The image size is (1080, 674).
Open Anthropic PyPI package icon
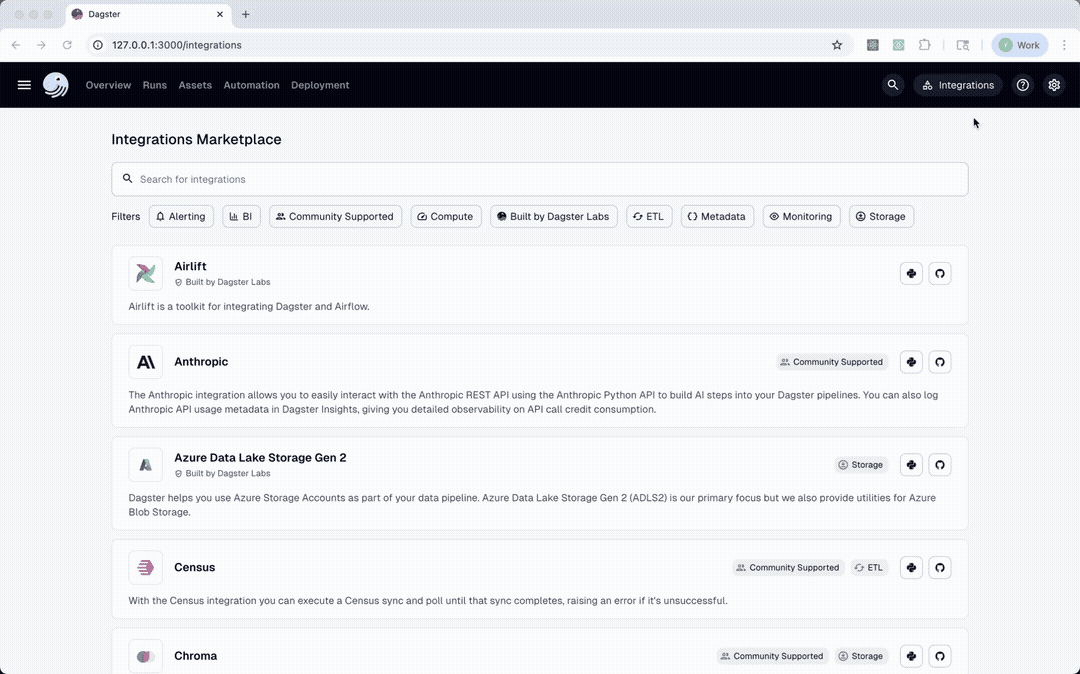tap(911, 361)
